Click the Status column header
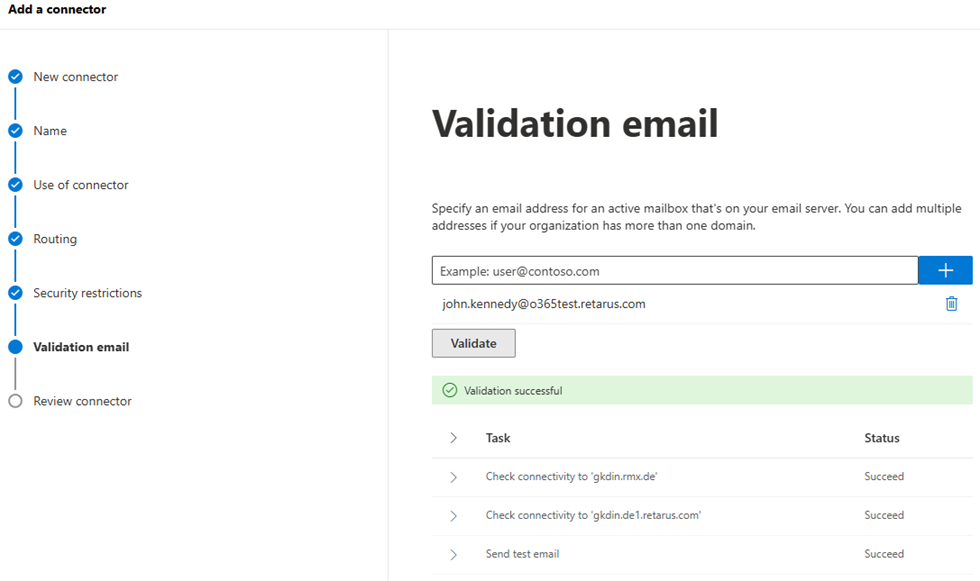 click(881, 438)
